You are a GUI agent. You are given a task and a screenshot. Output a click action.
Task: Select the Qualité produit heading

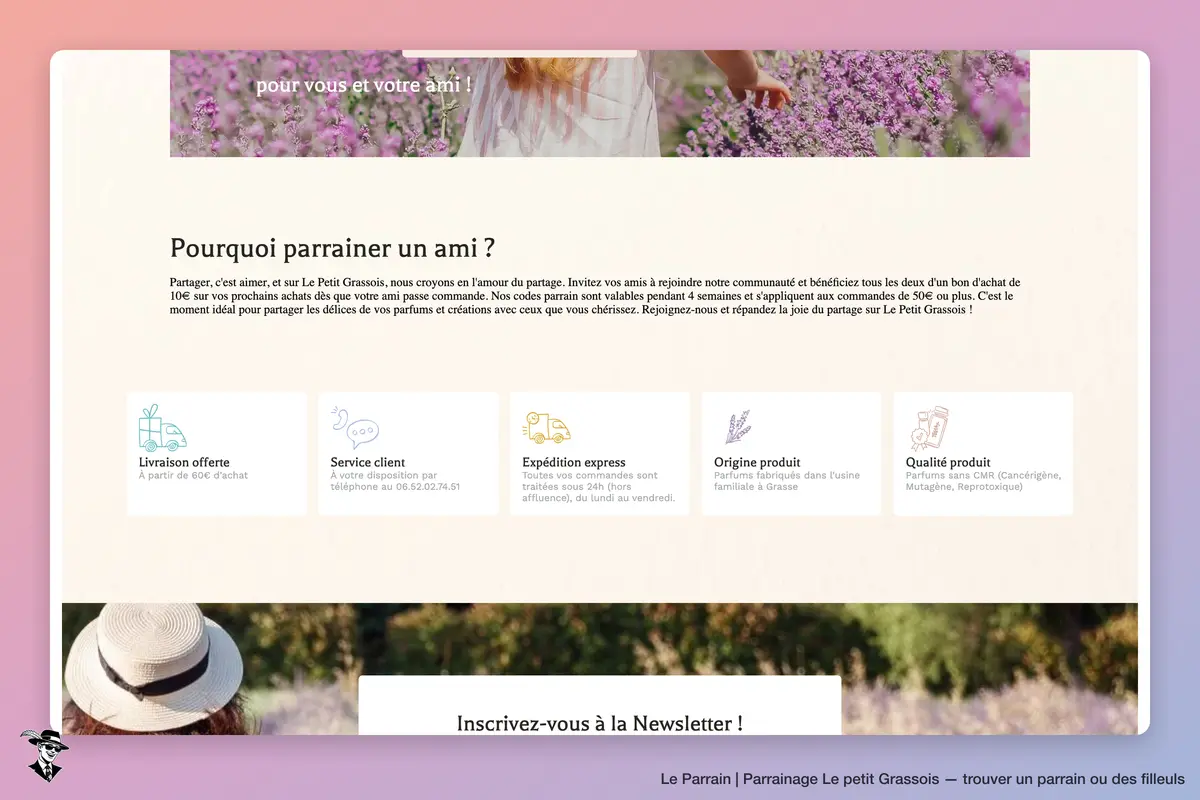tap(948, 462)
